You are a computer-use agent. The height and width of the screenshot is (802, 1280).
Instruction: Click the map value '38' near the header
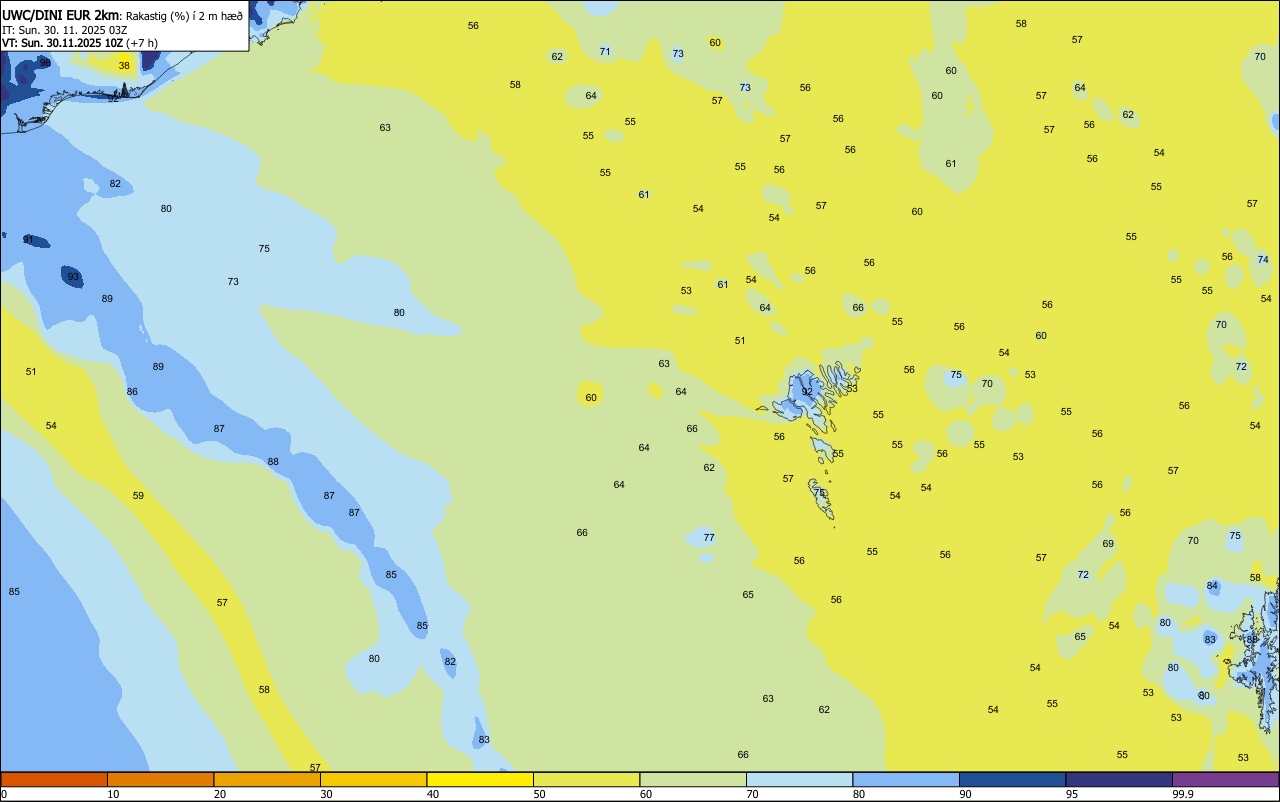124,66
